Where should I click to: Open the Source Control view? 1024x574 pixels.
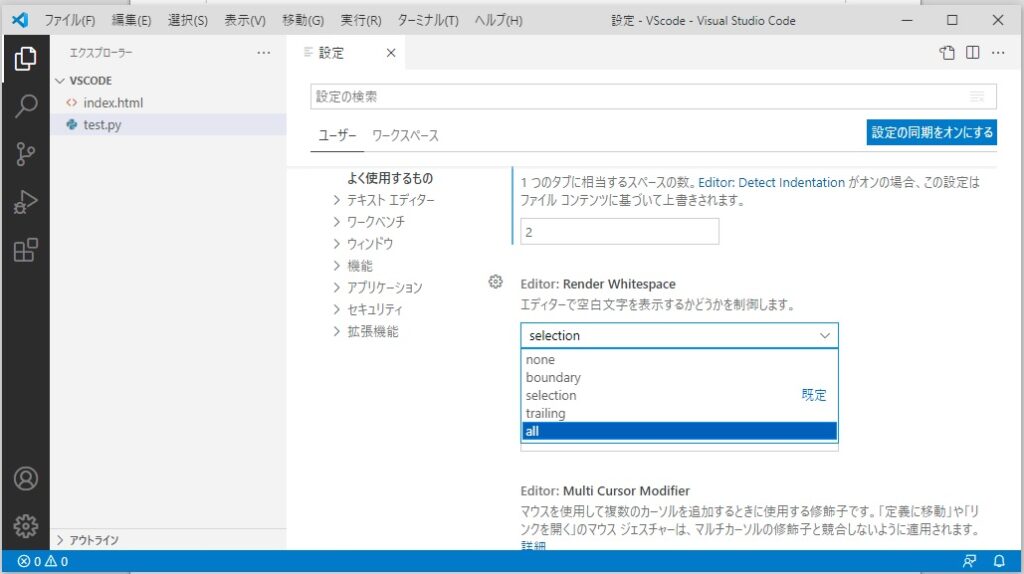(25, 154)
